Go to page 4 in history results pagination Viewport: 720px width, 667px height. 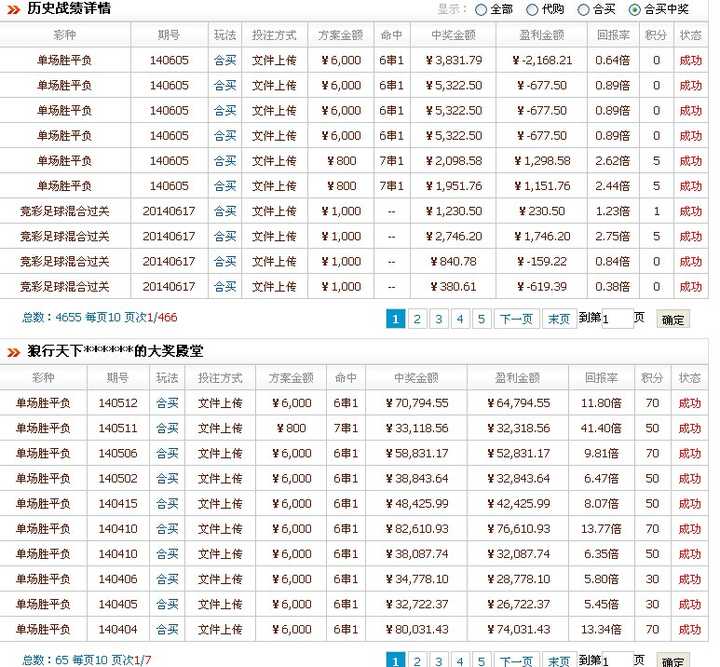coord(460,319)
